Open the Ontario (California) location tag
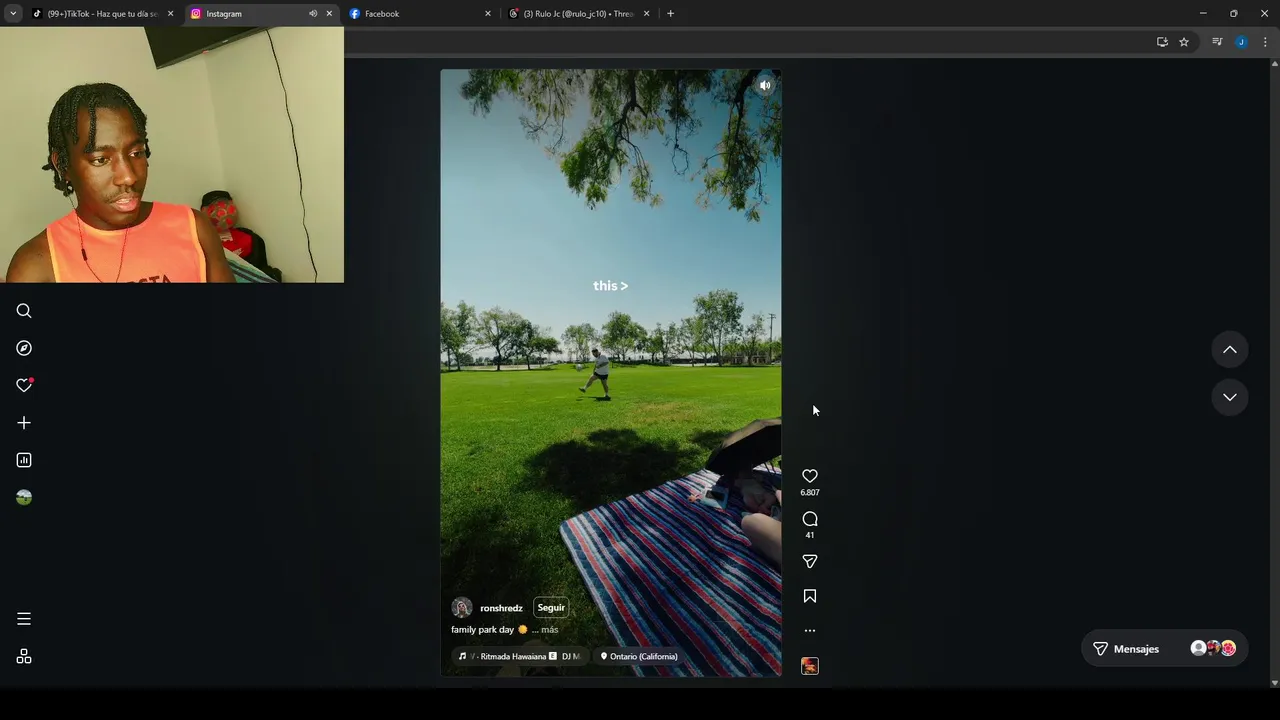This screenshot has height=720, width=1280. point(639,657)
